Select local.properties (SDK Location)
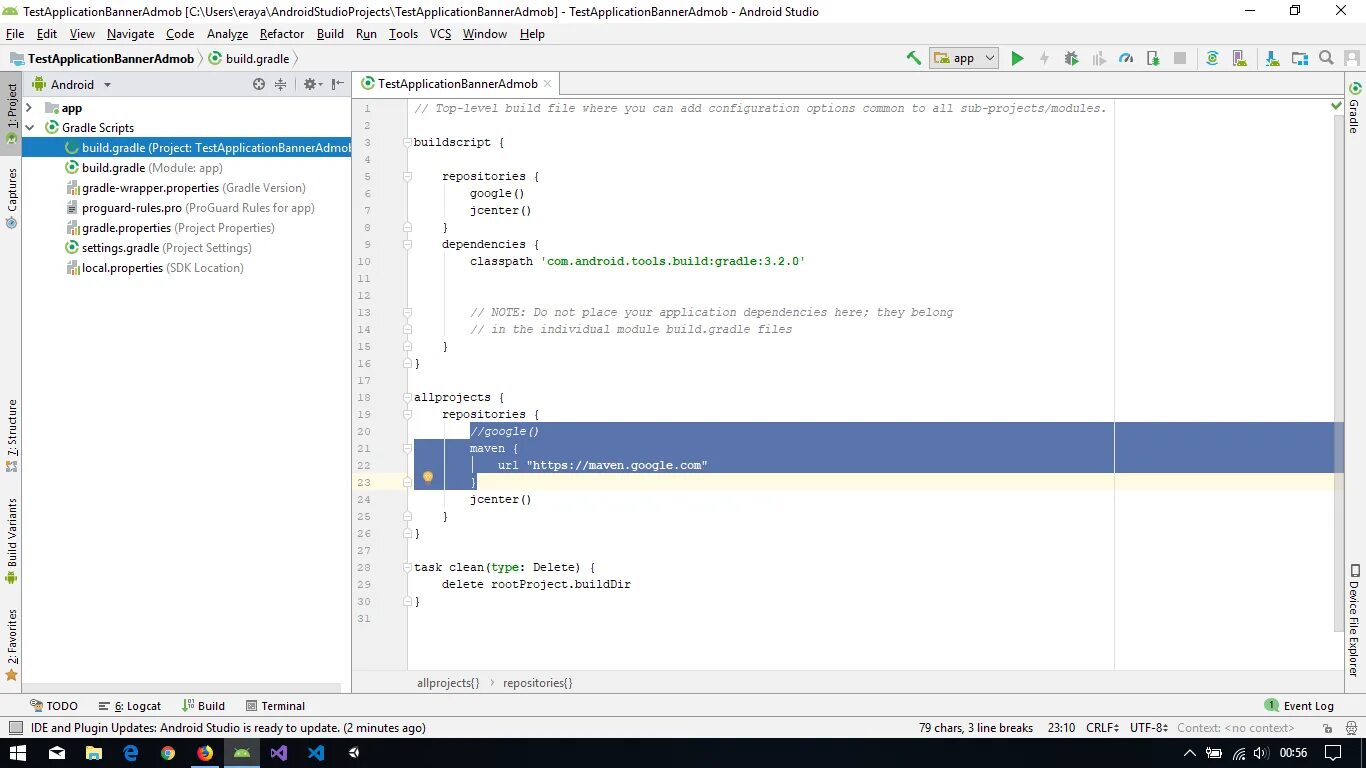1366x768 pixels. [154, 268]
